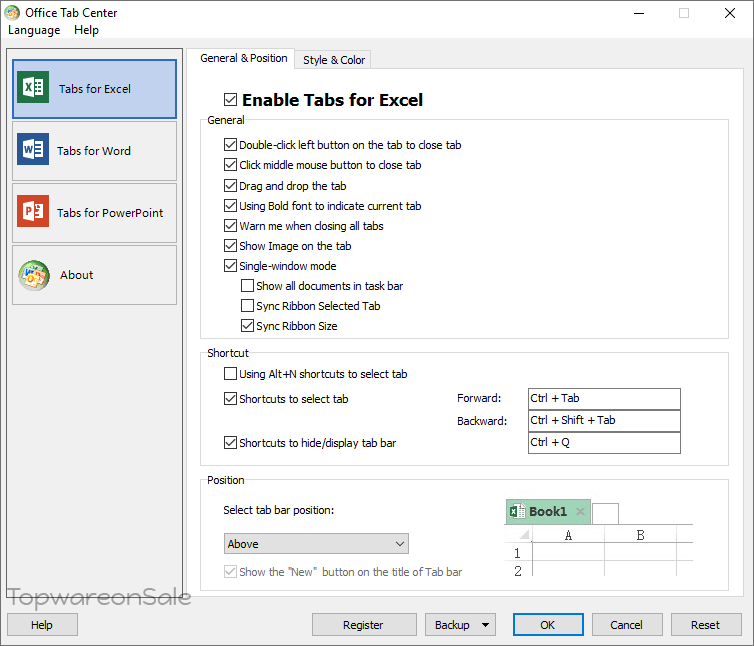This screenshot has height=646, width=754.
Task: Click the Ctrl + Q shortcut field
Action: (x=604, y=443)
